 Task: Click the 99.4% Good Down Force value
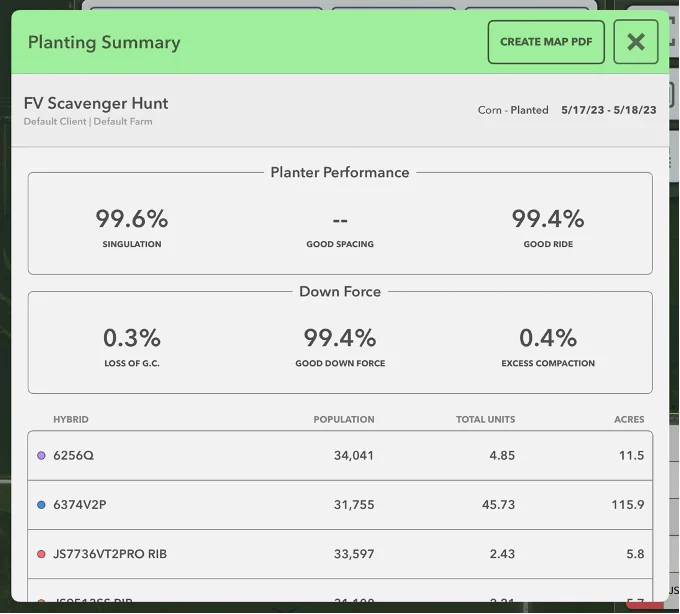coord(340,338)
